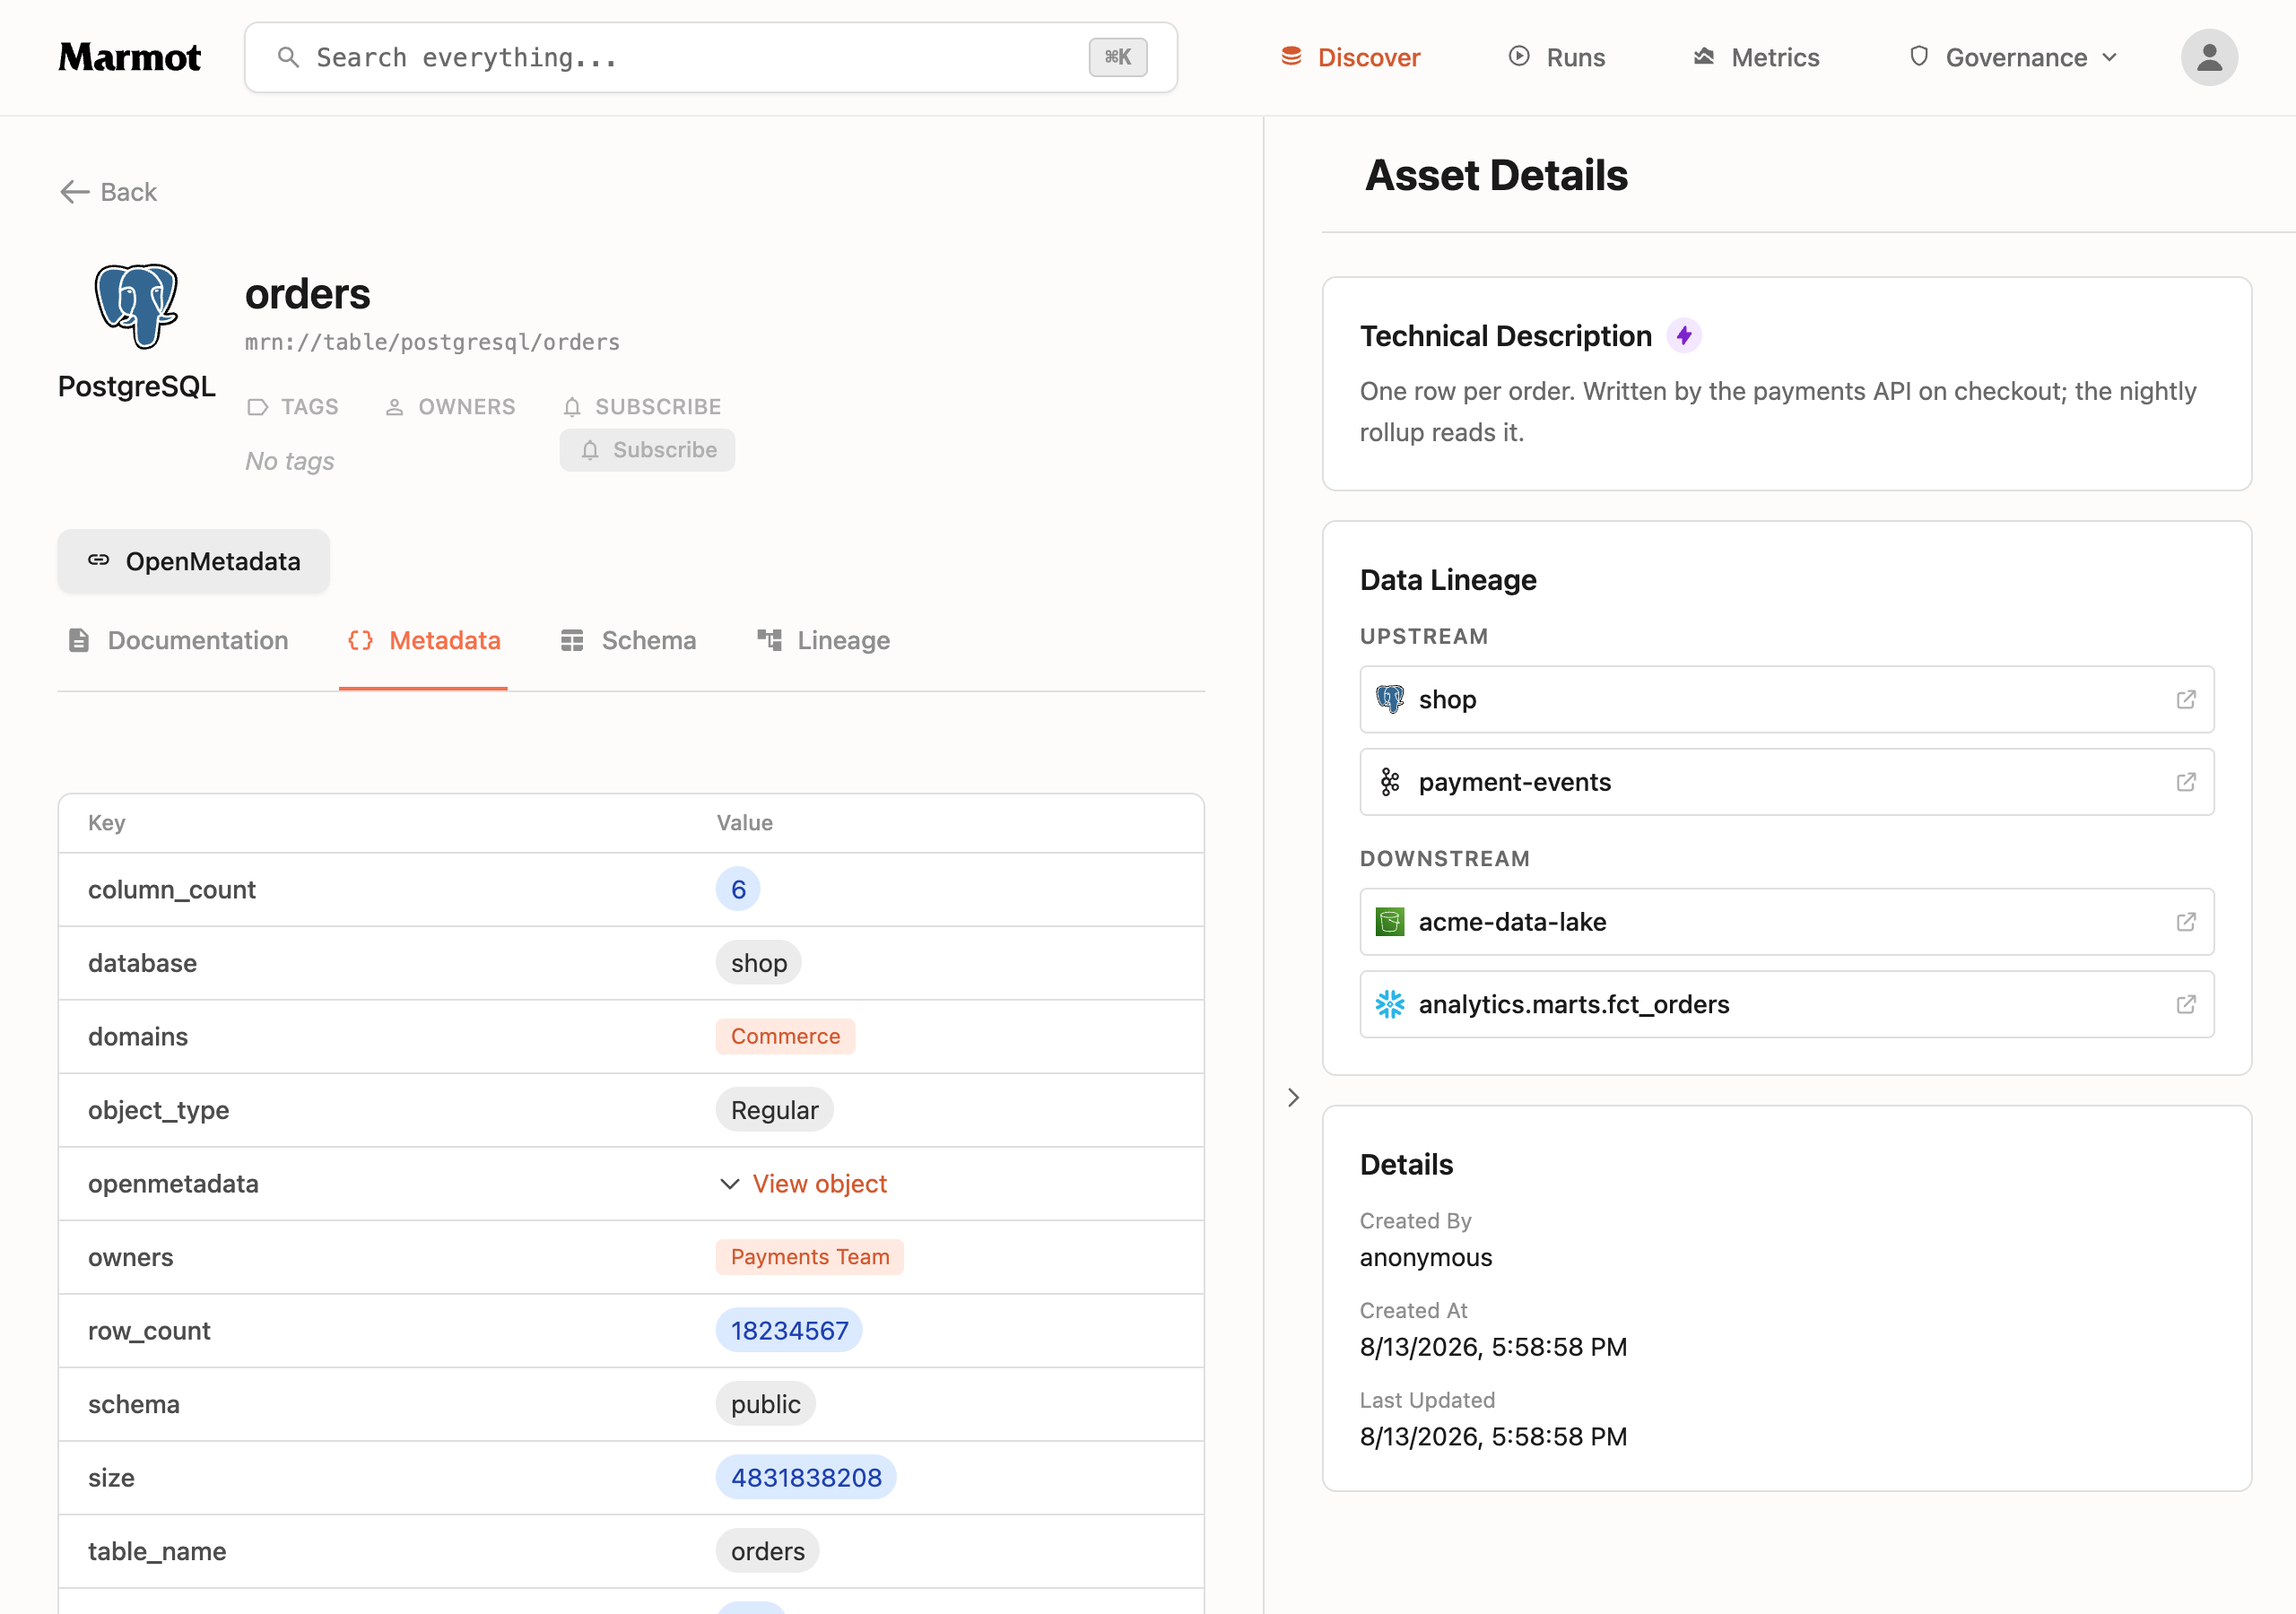Click the Asset Details heading
This screenshot has height=1614, width=2296.
coord(1496,175)
